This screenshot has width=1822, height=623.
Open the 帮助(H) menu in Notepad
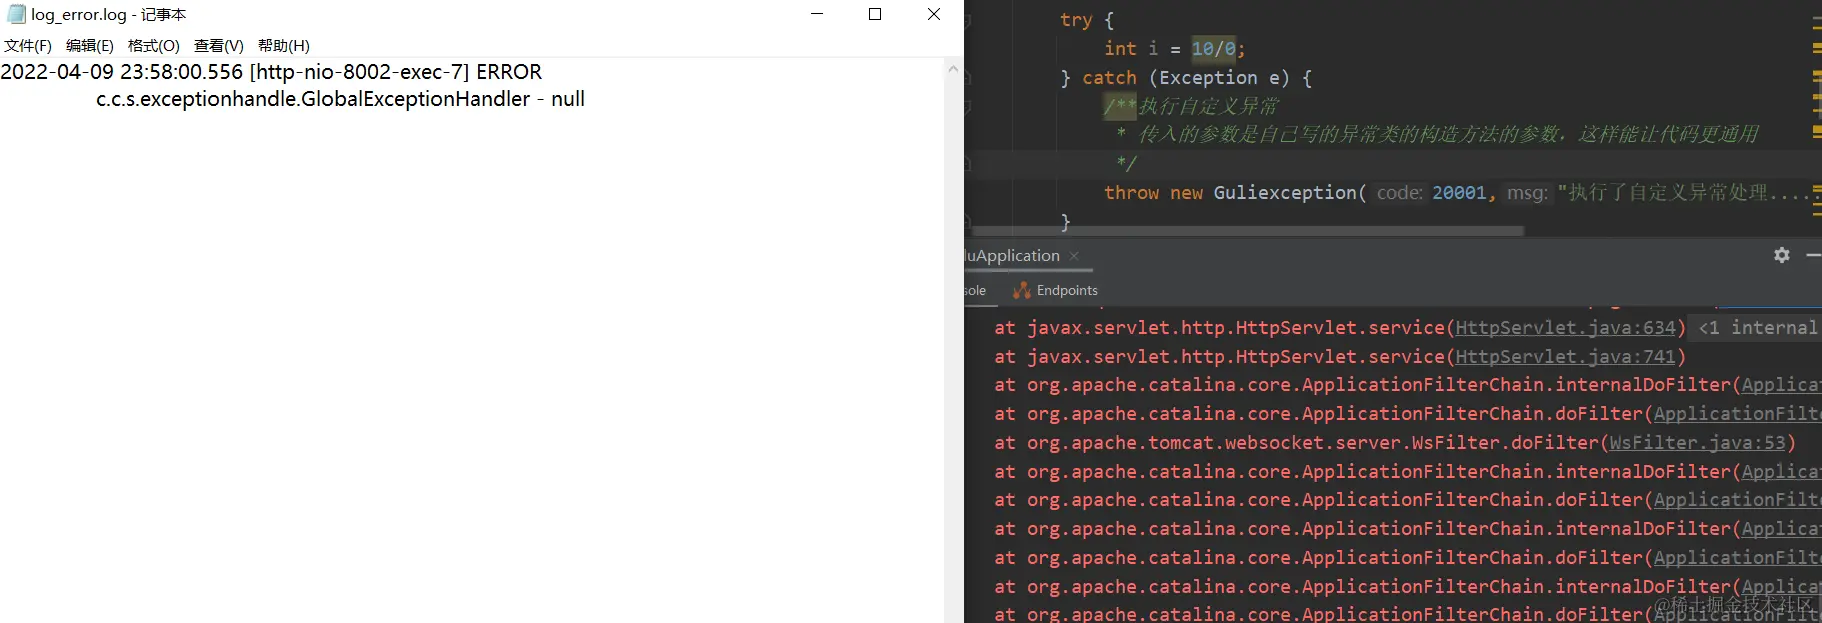(x=284, y=46)
